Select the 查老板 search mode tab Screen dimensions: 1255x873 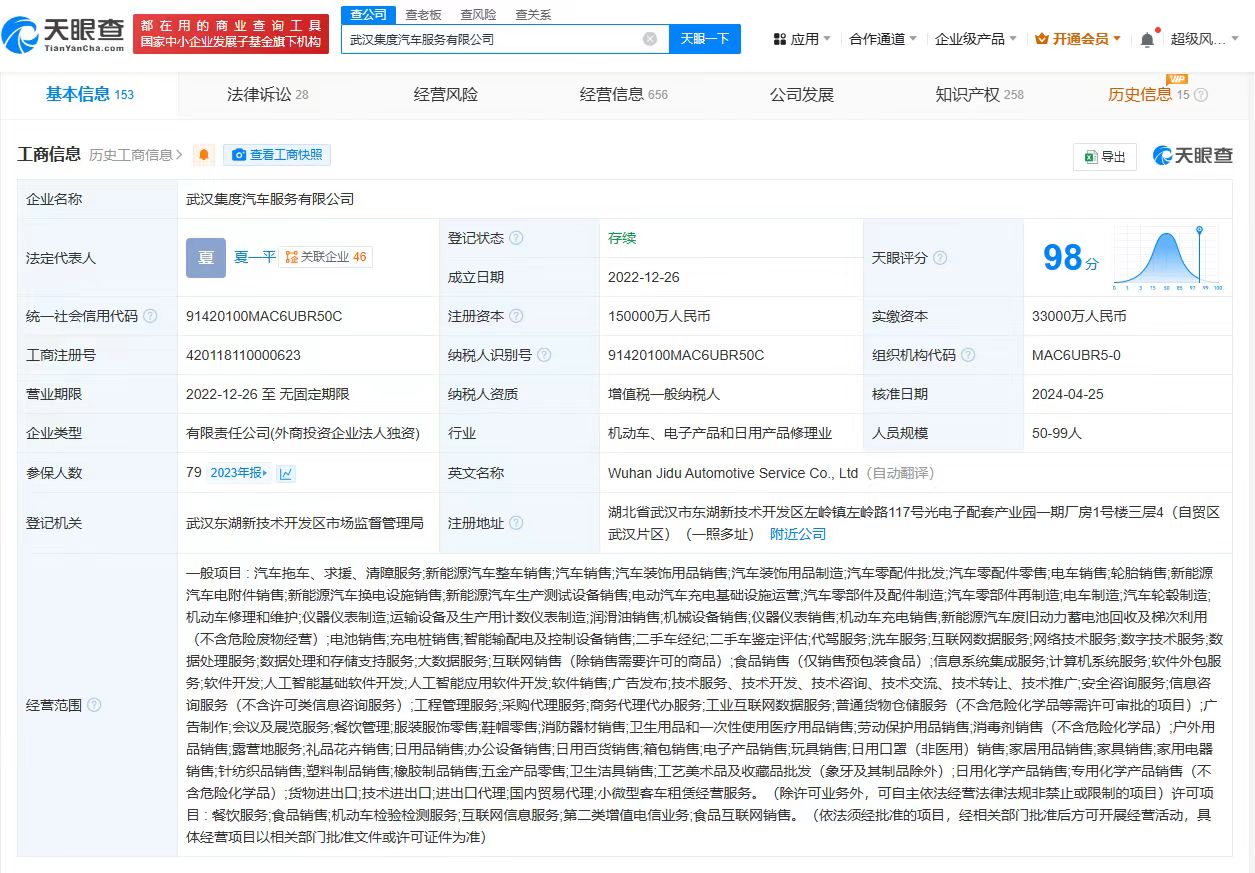click(423, 14)
